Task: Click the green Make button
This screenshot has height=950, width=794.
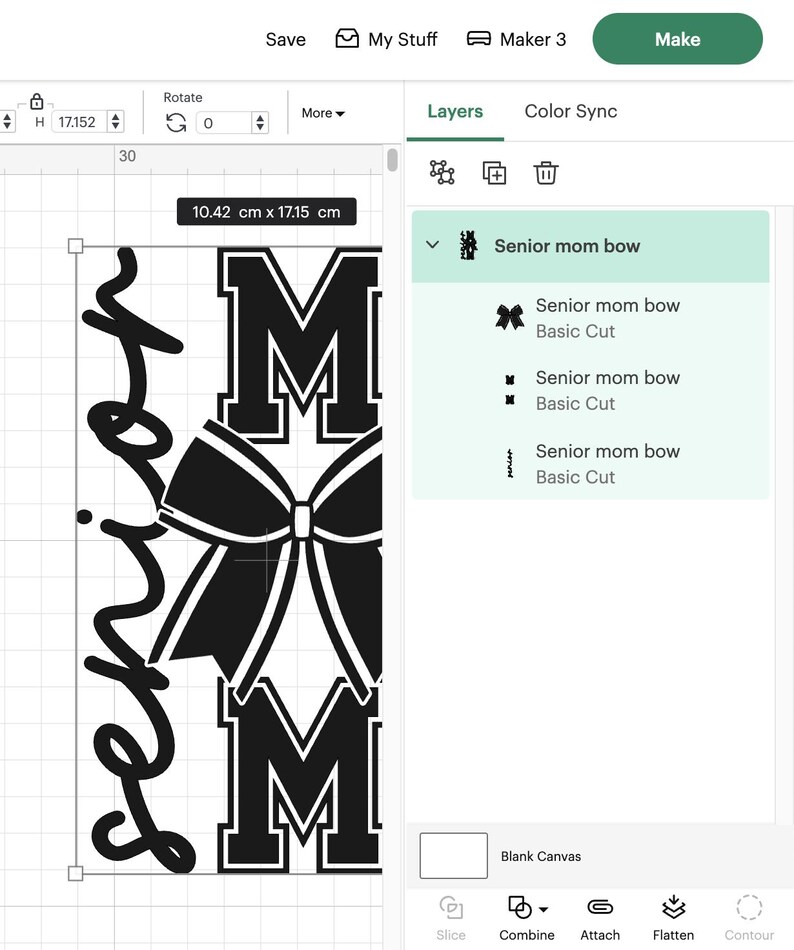Action: pos(677,39)
